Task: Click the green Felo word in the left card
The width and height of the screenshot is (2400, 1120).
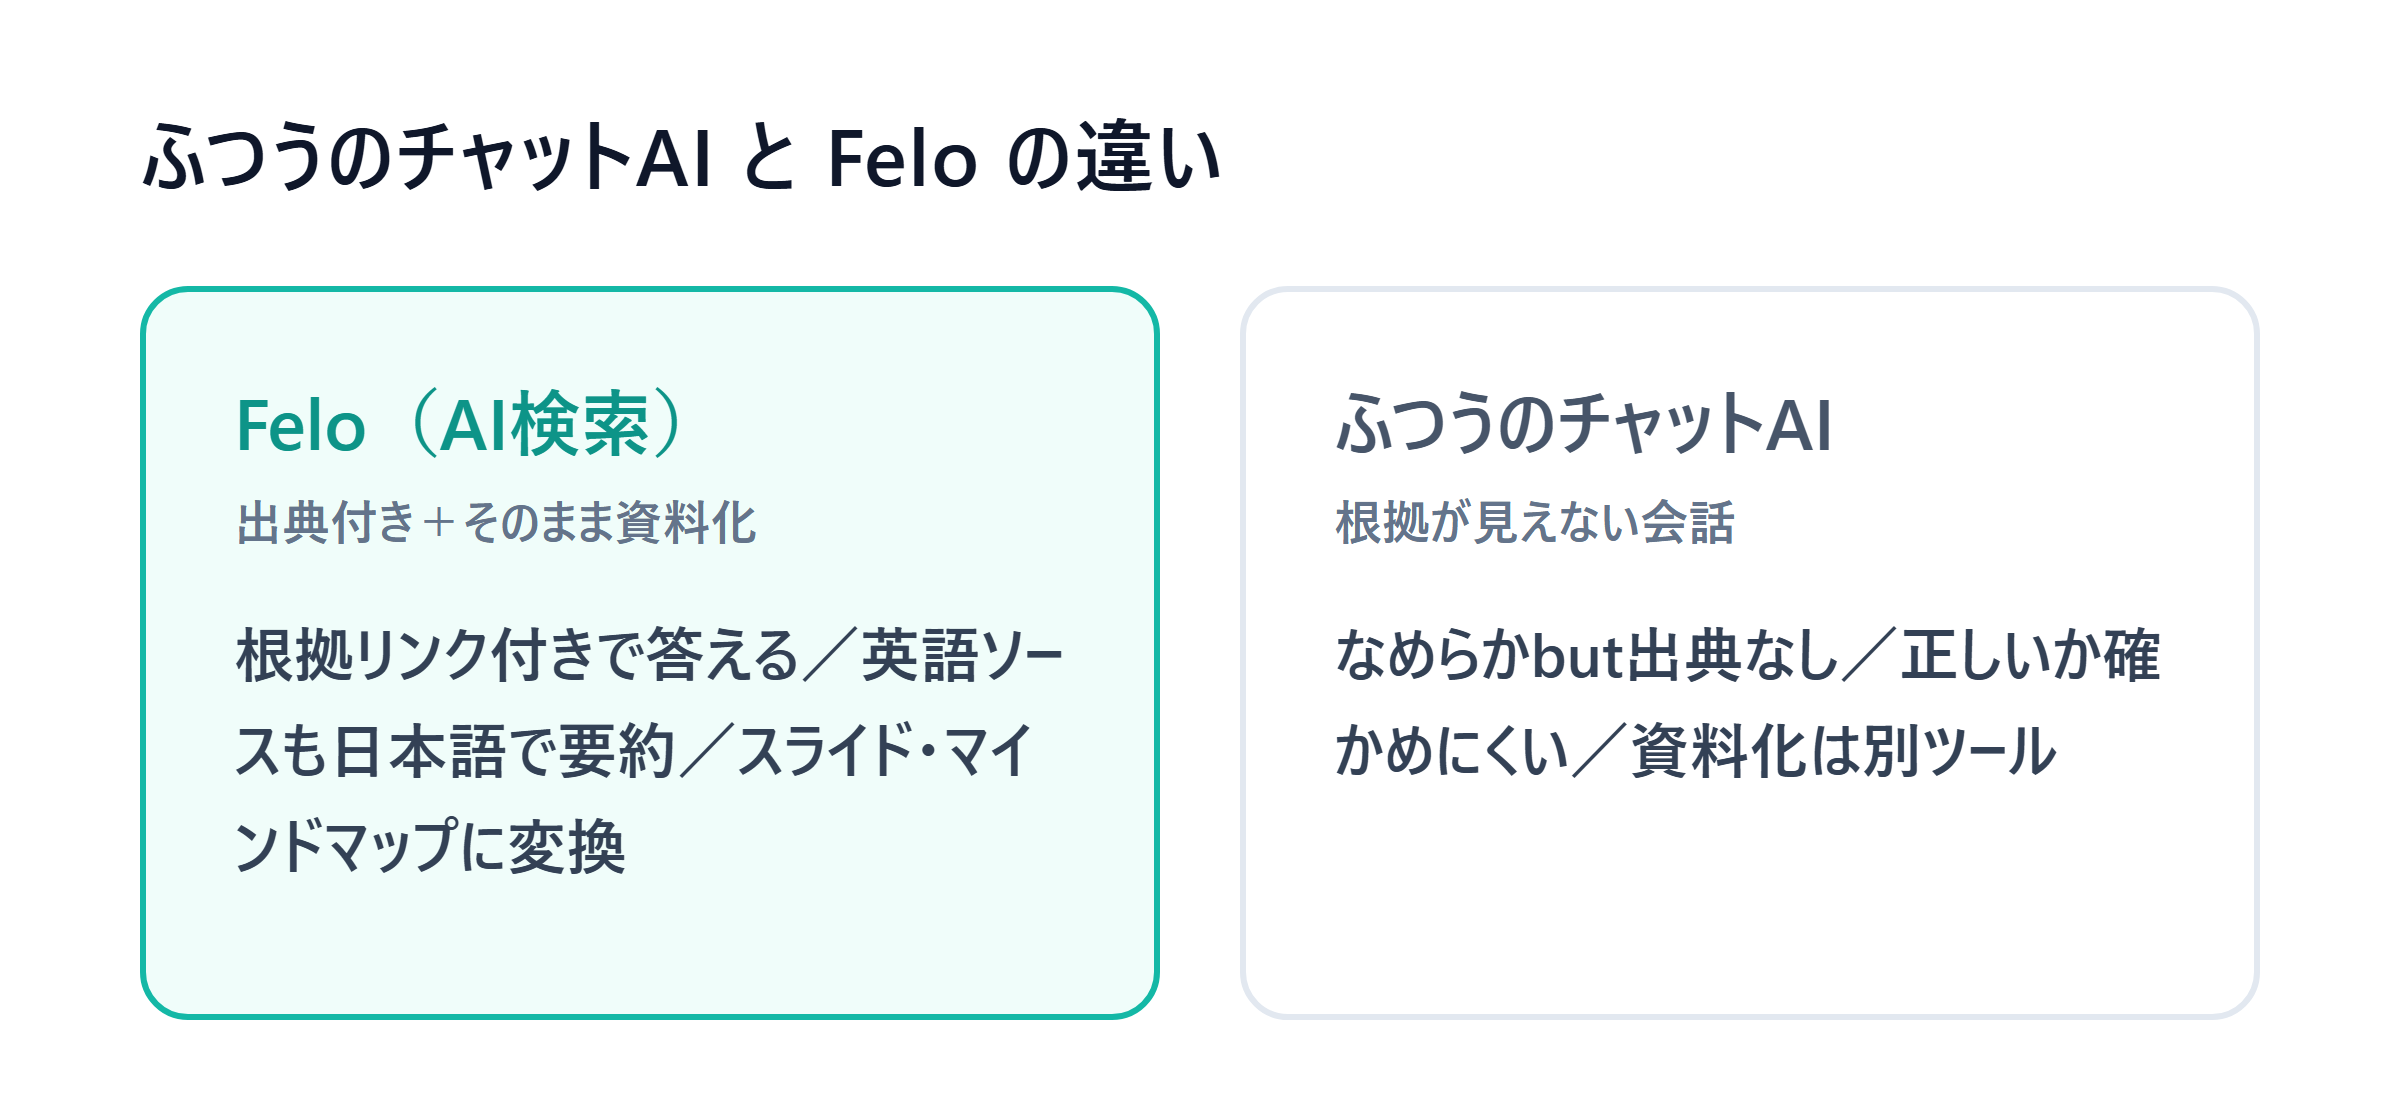Action: coord(301,427)
